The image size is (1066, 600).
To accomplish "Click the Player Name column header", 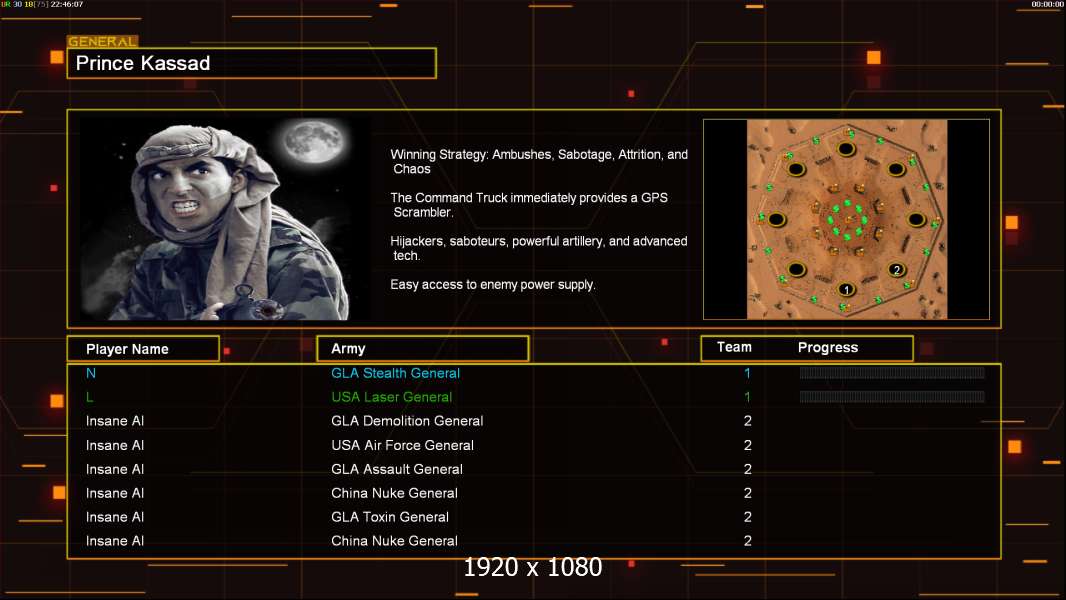I will coord(143,349).
